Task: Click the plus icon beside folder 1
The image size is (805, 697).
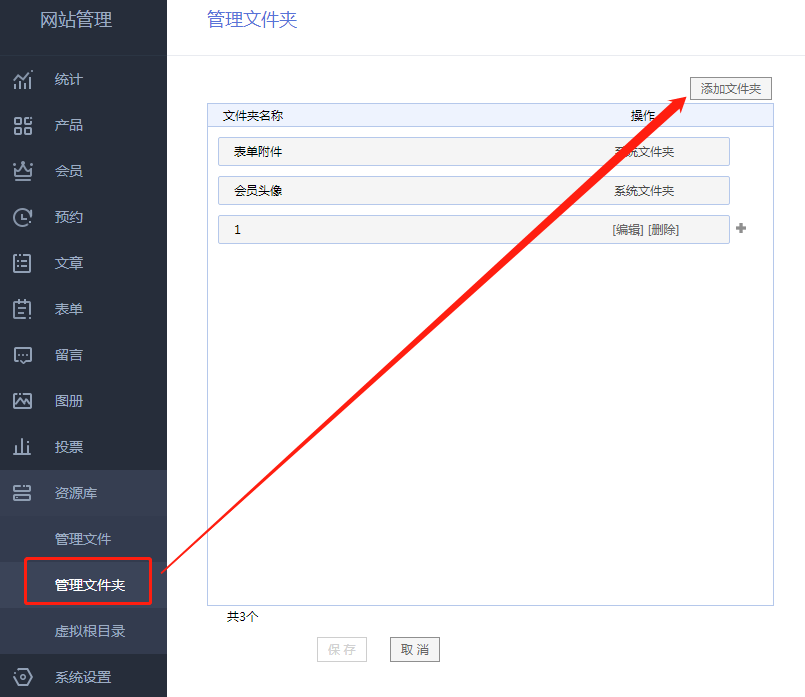Action: [x=741, y=229]
